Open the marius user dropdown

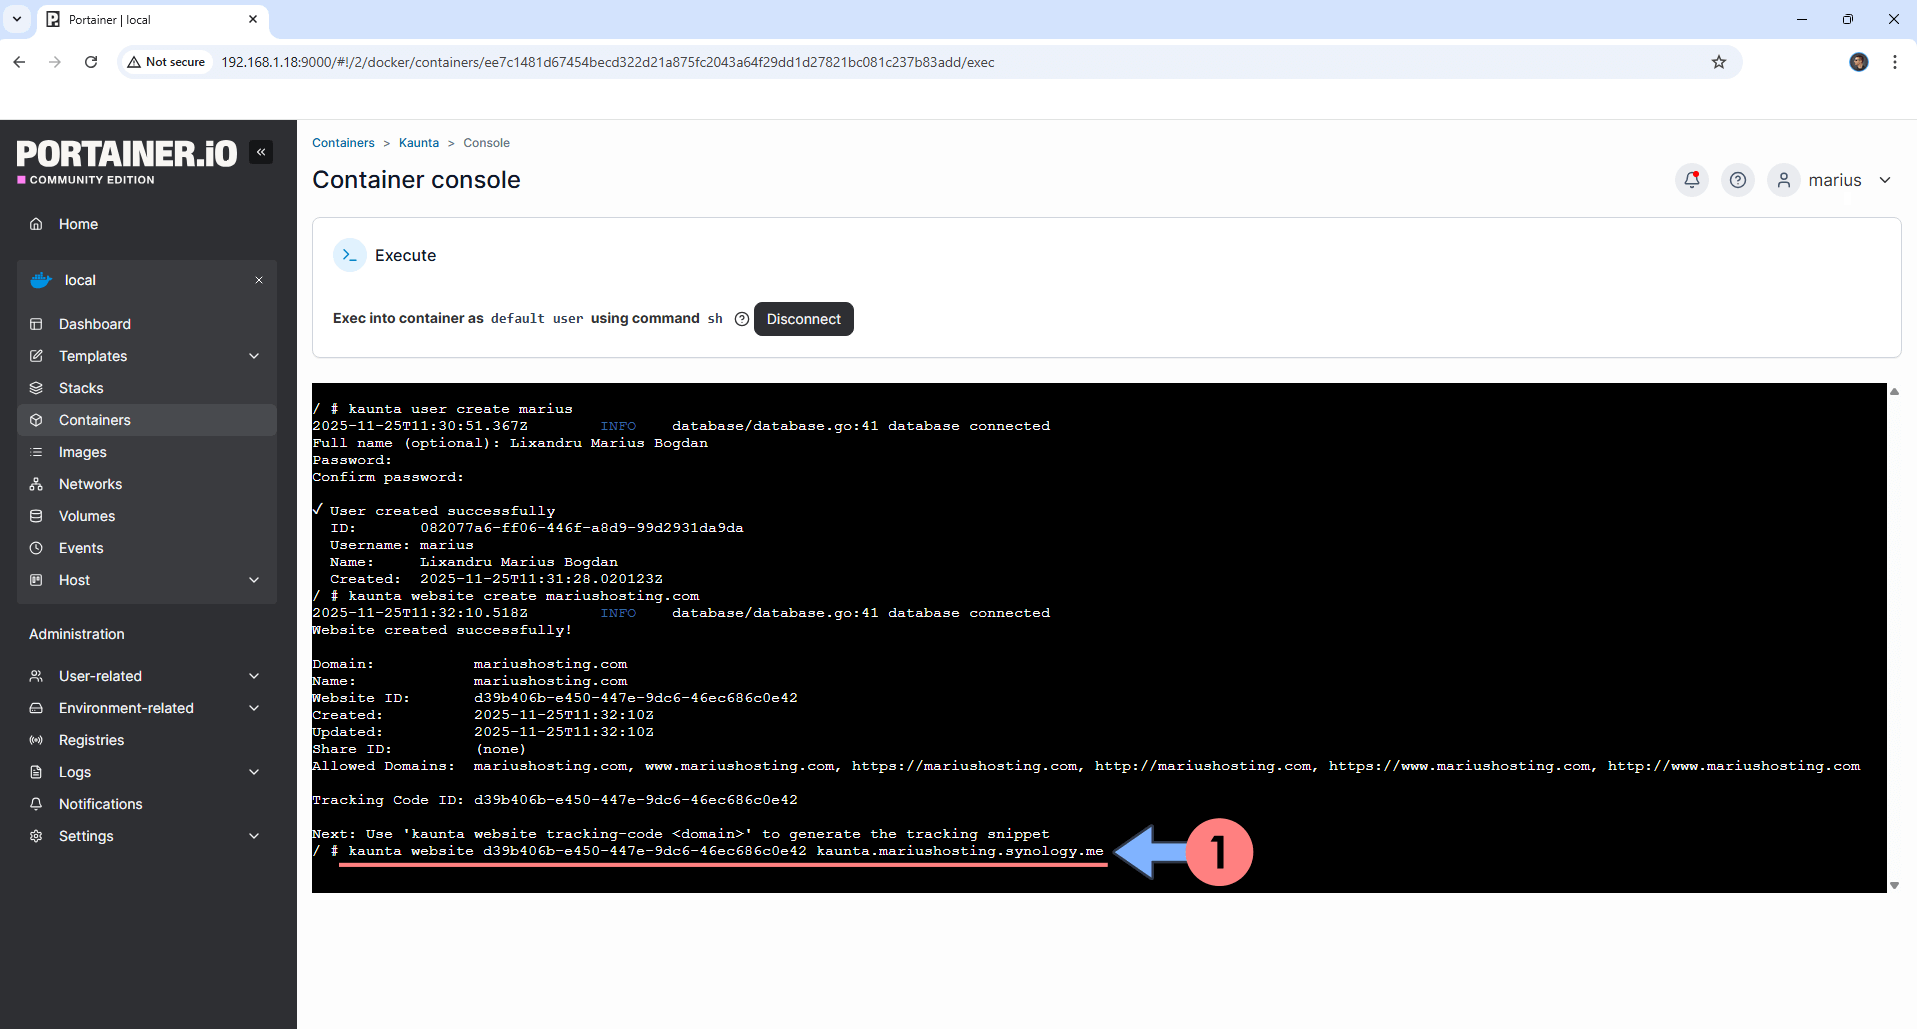click(1836, 180)
